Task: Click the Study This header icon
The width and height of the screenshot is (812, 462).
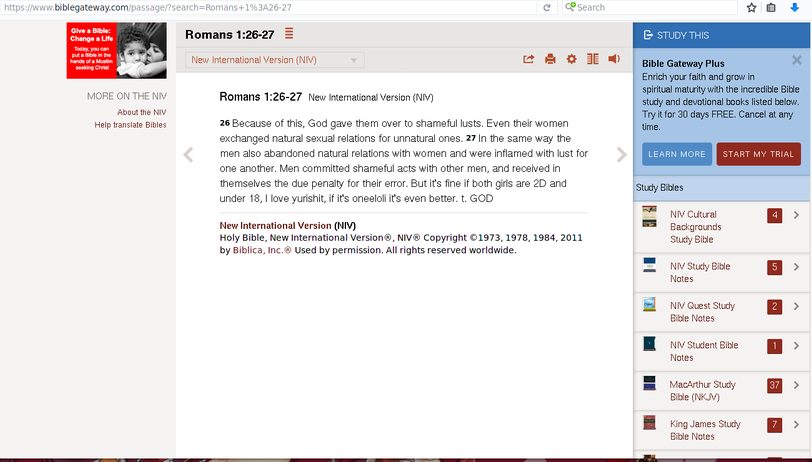Action: coord(647,35)
